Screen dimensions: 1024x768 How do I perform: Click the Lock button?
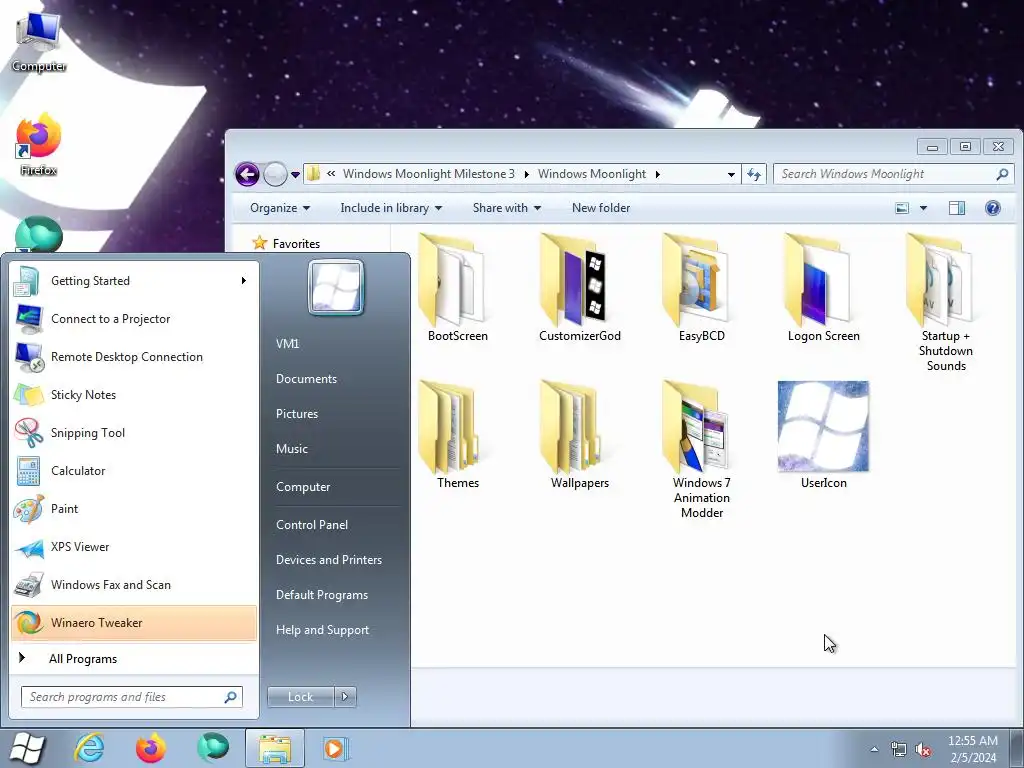[300, 697]
